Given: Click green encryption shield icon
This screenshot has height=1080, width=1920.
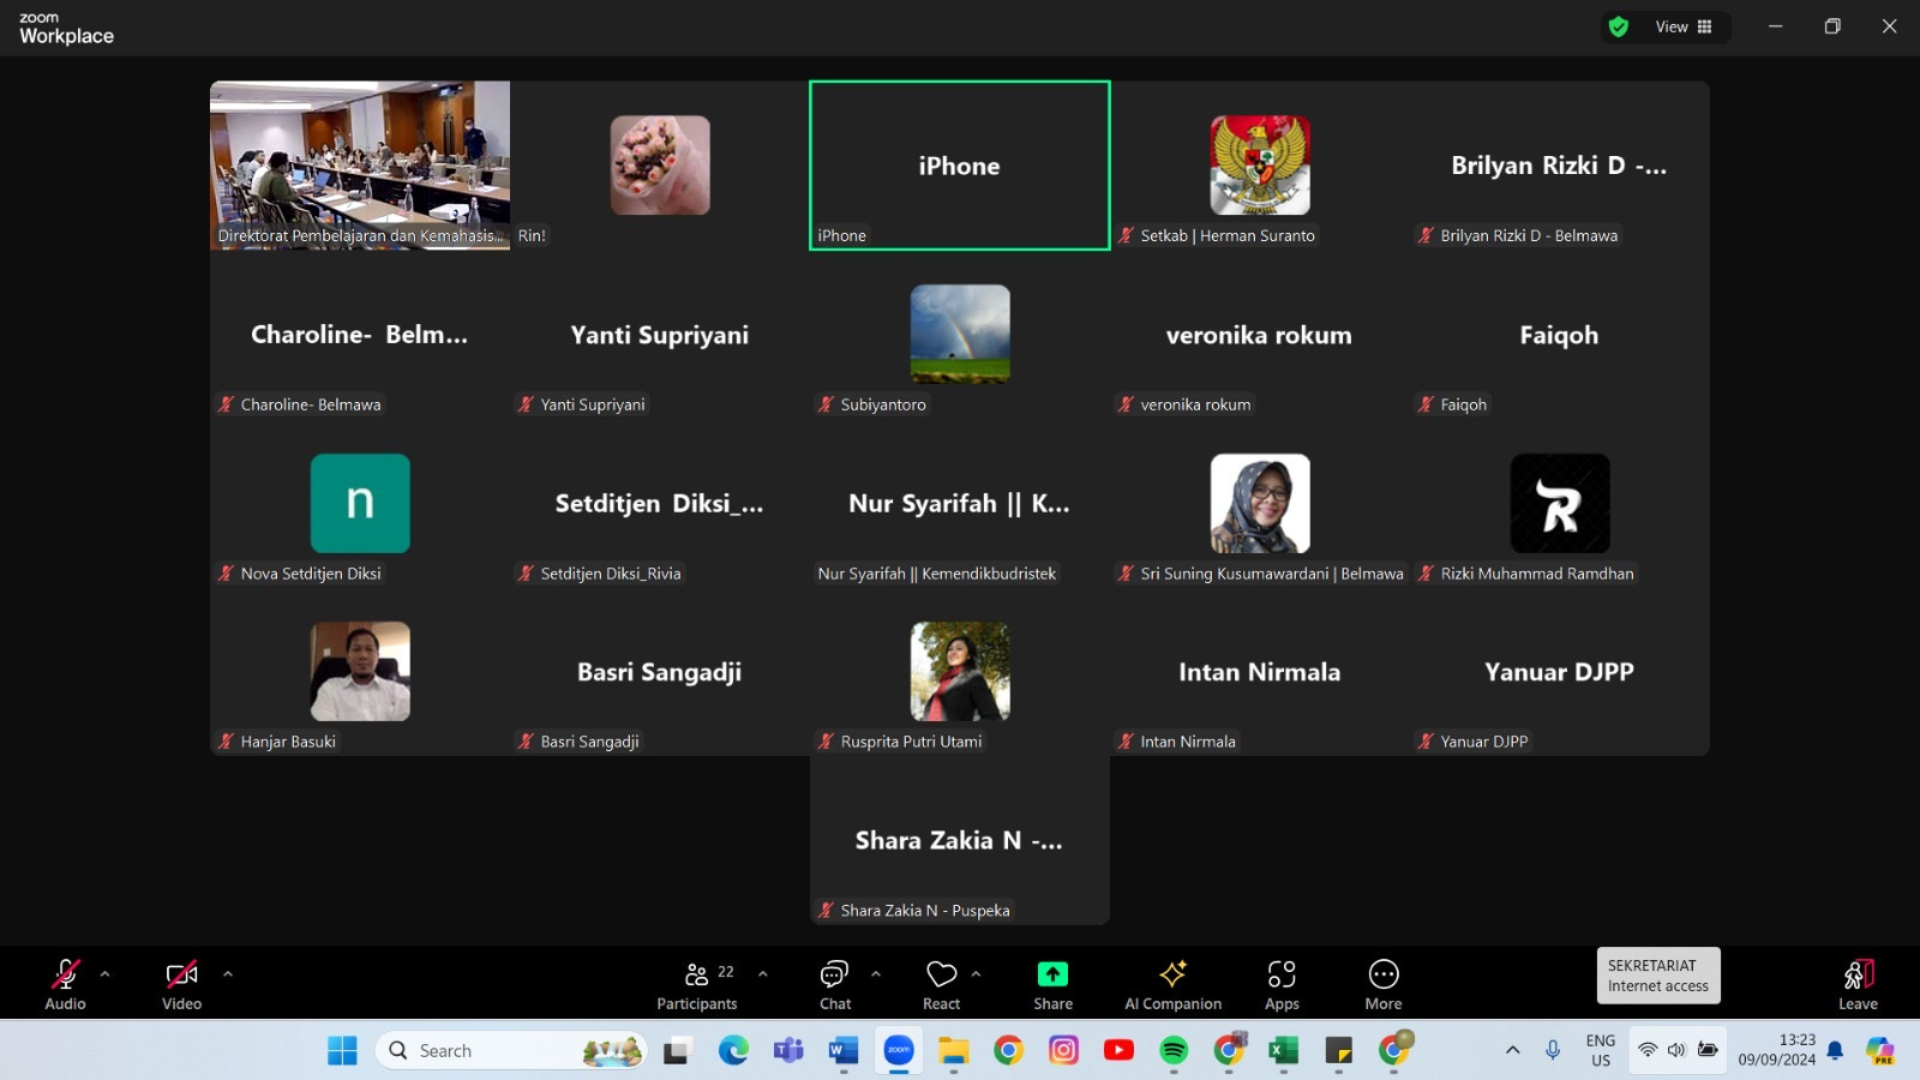Looking at the screenshot, I should click(x=1618, y=27).
